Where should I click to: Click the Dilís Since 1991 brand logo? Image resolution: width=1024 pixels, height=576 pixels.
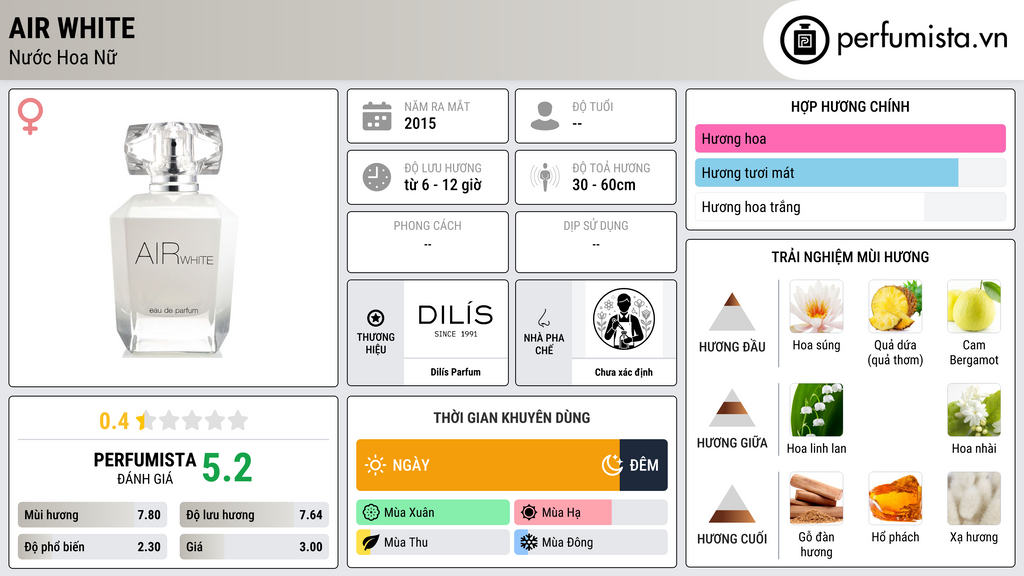click(455, 320)
